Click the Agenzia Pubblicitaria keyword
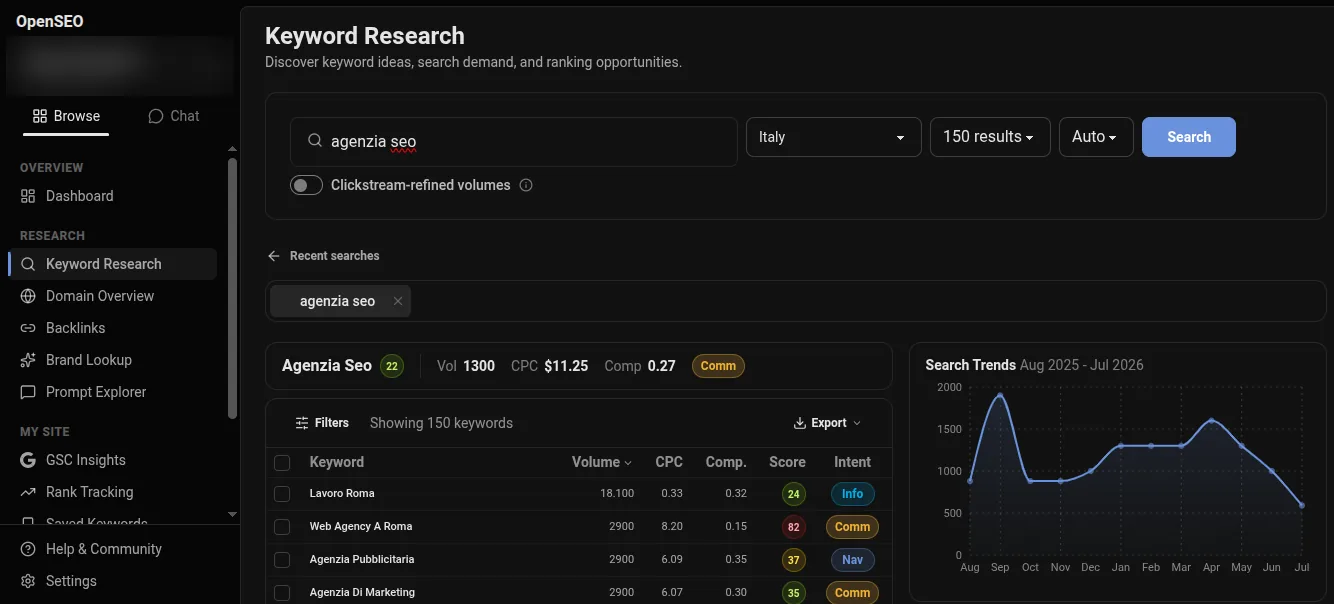1334x604 pixels. [x=362, y=559]
